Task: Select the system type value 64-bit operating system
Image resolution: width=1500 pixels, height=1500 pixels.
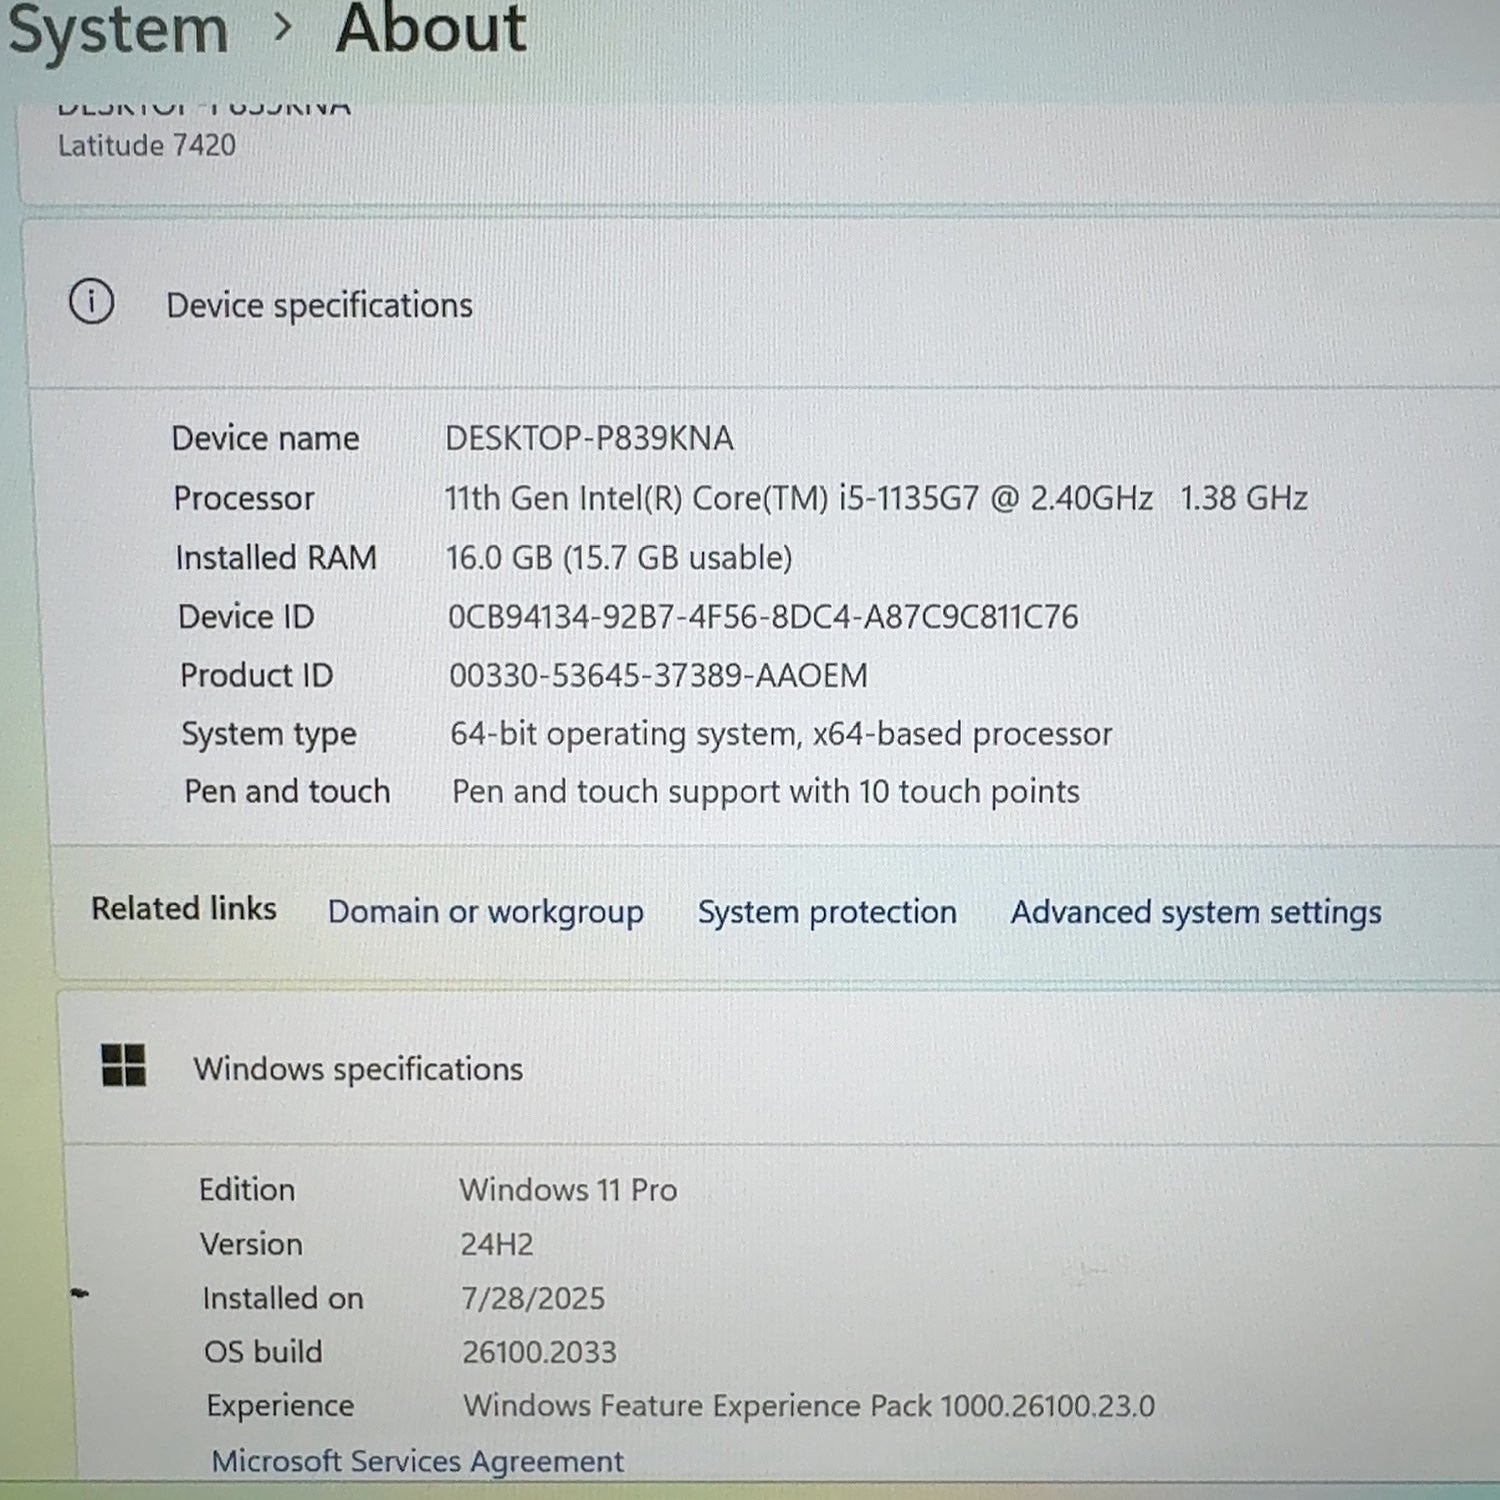Action: pos(781,734)
